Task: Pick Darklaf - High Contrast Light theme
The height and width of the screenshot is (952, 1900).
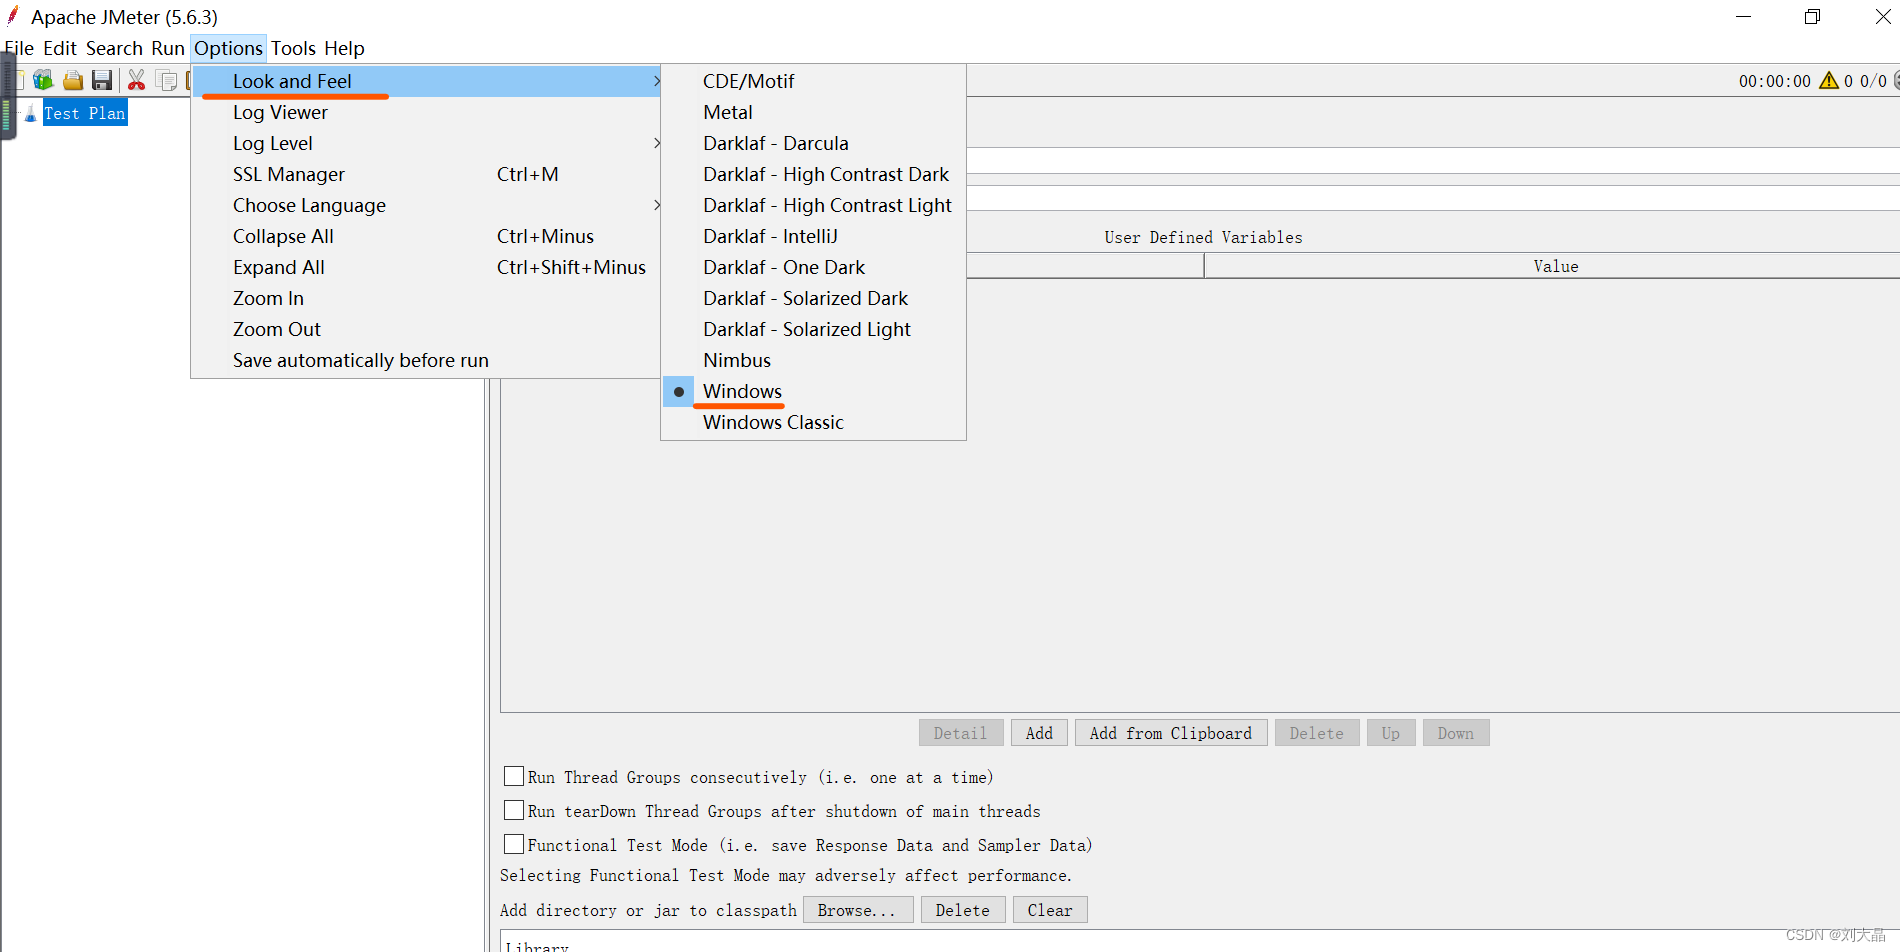Action: point(813,205)
